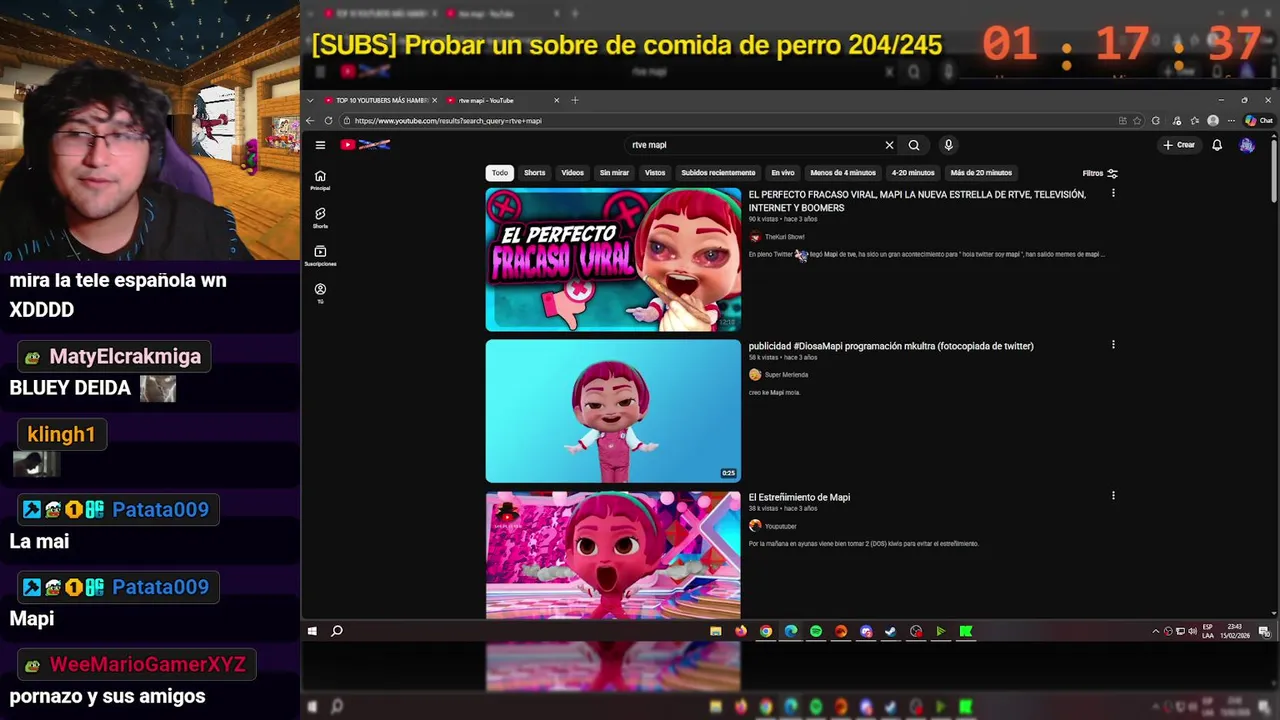Image resolution: width=1280 pixels, height=720 pixels.
Task: Open Steam from the taskbar
Action: [891, 631]
